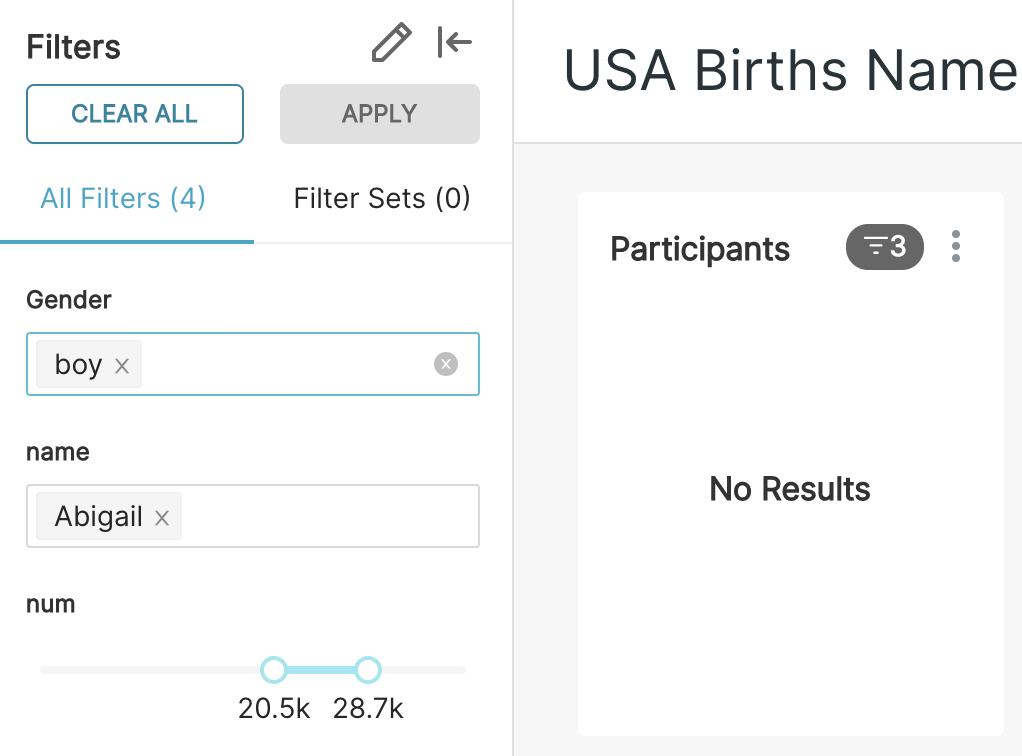The height and width of the screenshot is (756, 1022).
Task: Click the No Results chart area
Action: tap(790, 489)
